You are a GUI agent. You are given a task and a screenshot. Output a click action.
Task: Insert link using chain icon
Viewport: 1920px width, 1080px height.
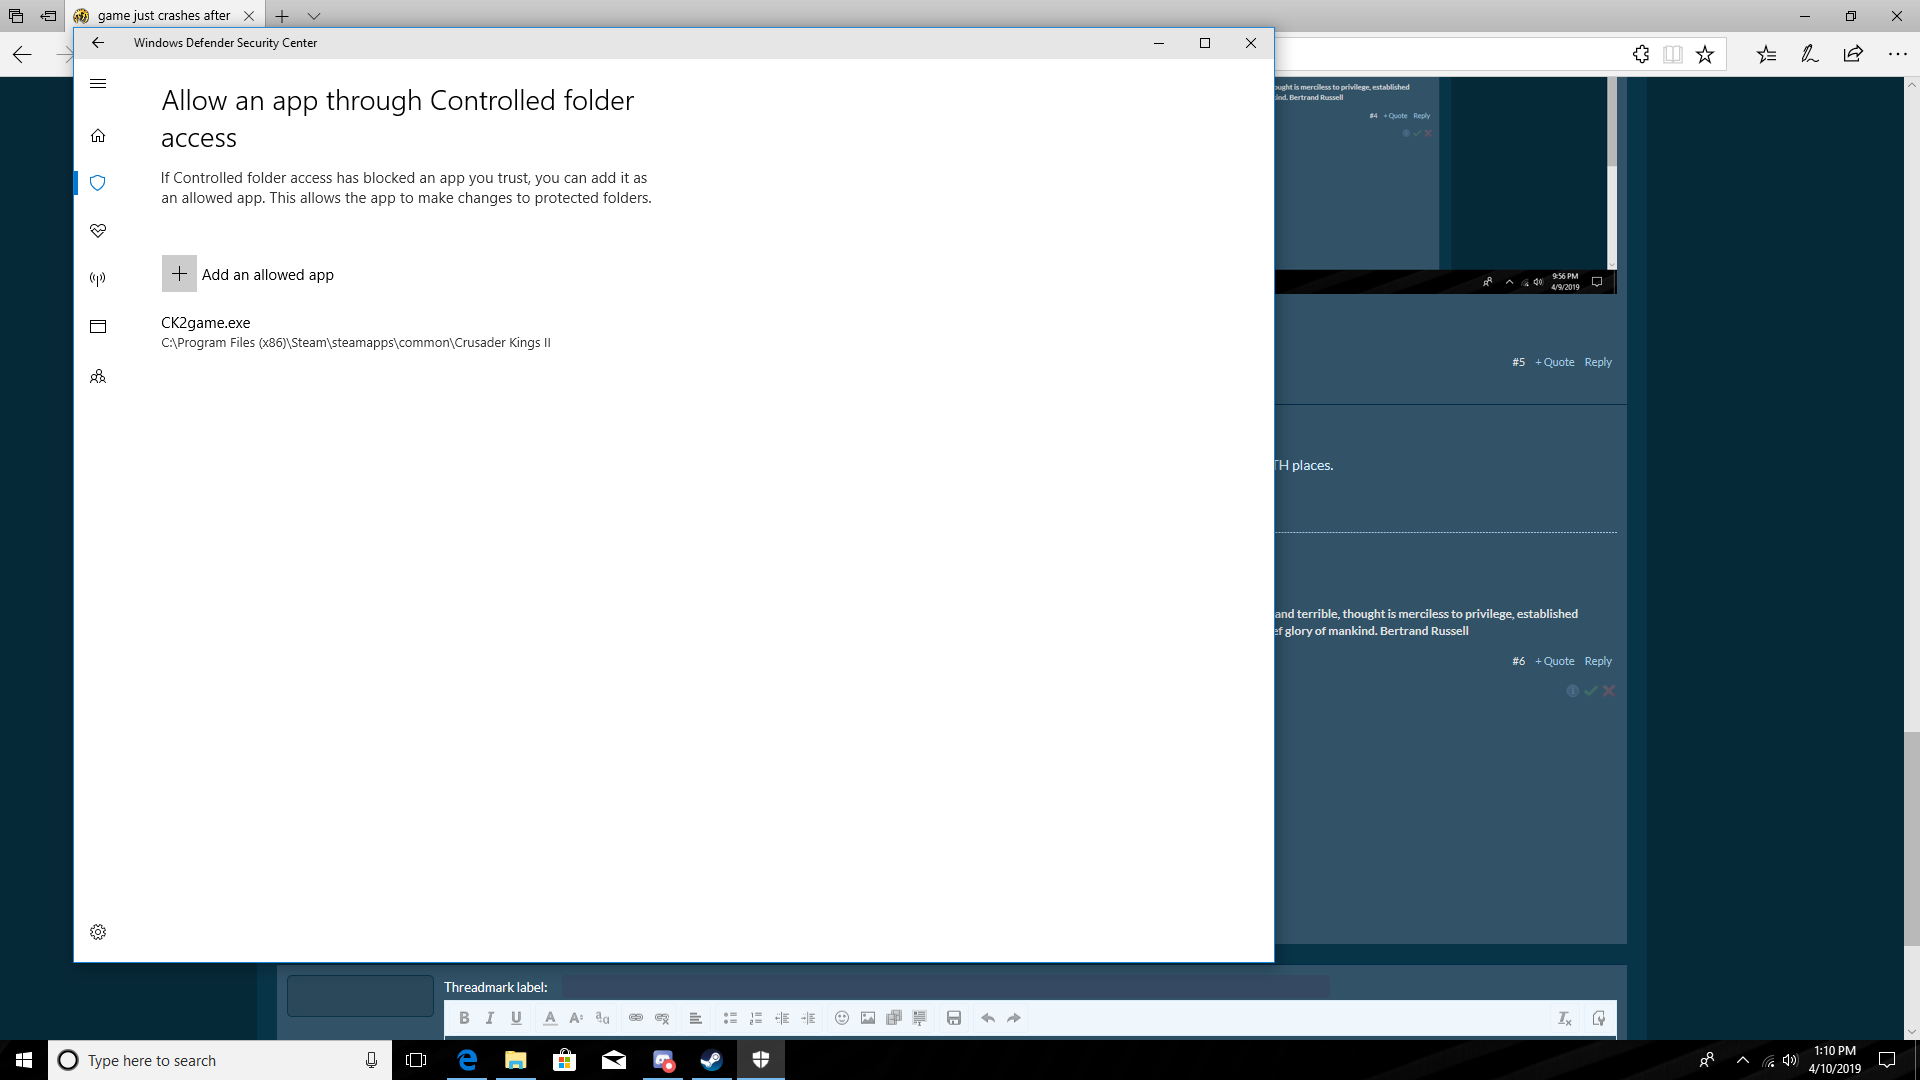coord(636,1018)
